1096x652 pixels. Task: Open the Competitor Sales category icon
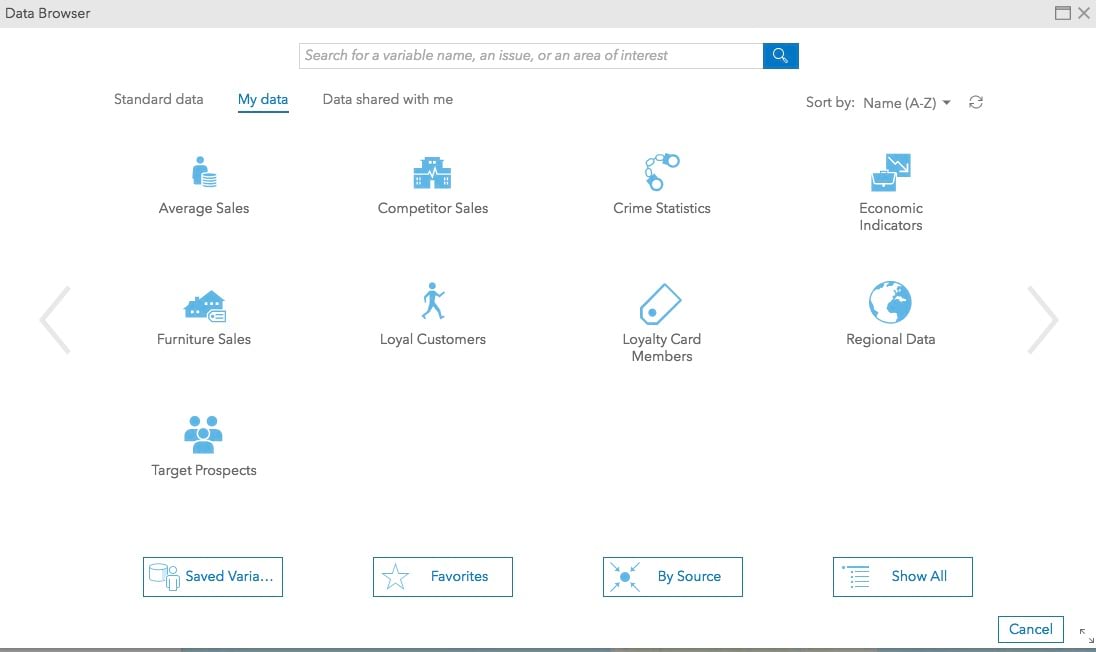(x=432, y=173)
